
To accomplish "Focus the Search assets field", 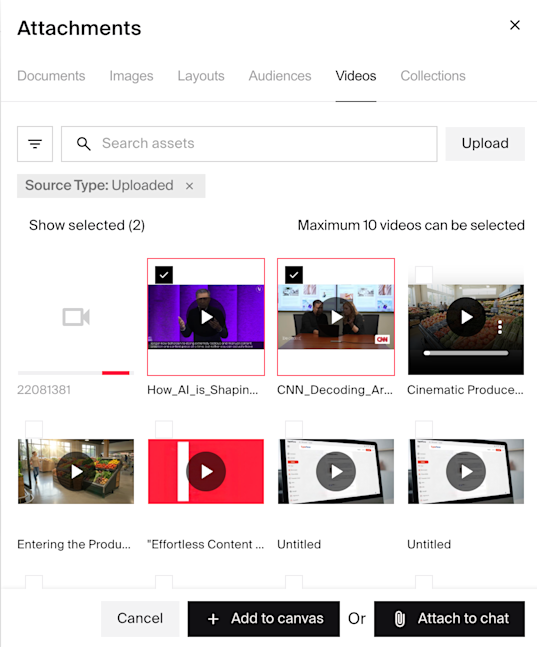I will (x=249, y=144).
